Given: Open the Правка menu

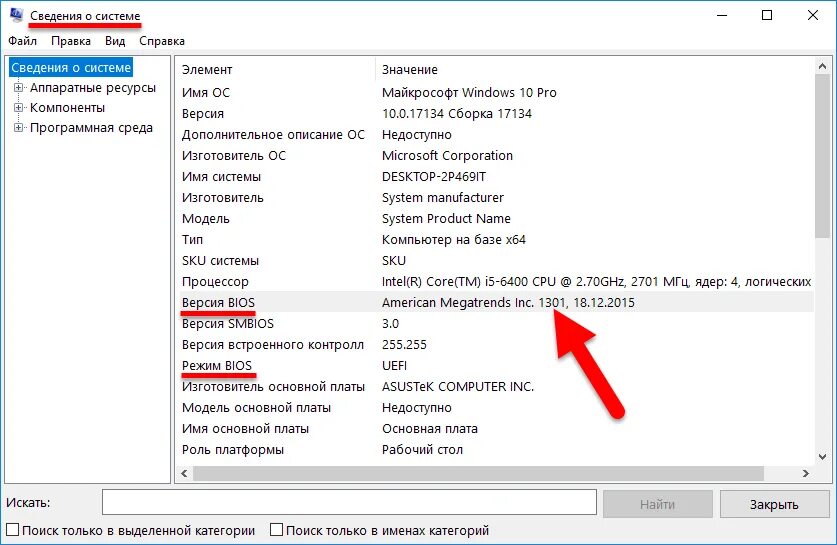Looking at the screenshot, I should (x=71, y=41).
